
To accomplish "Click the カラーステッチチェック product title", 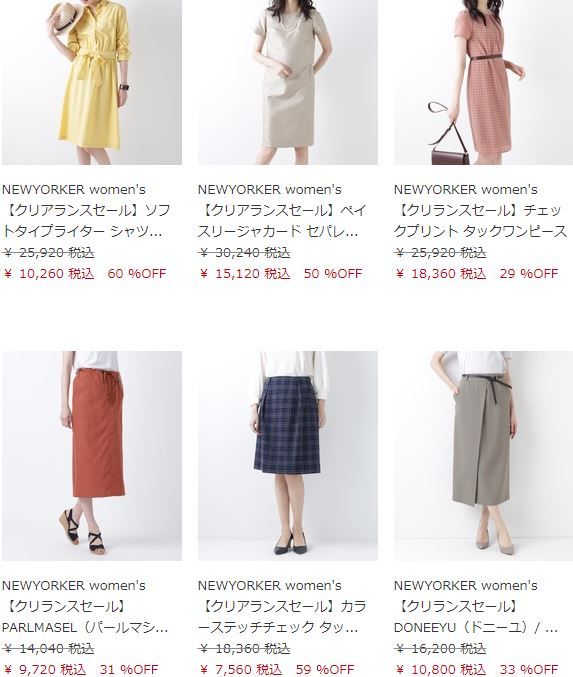I will pos(282,617).
